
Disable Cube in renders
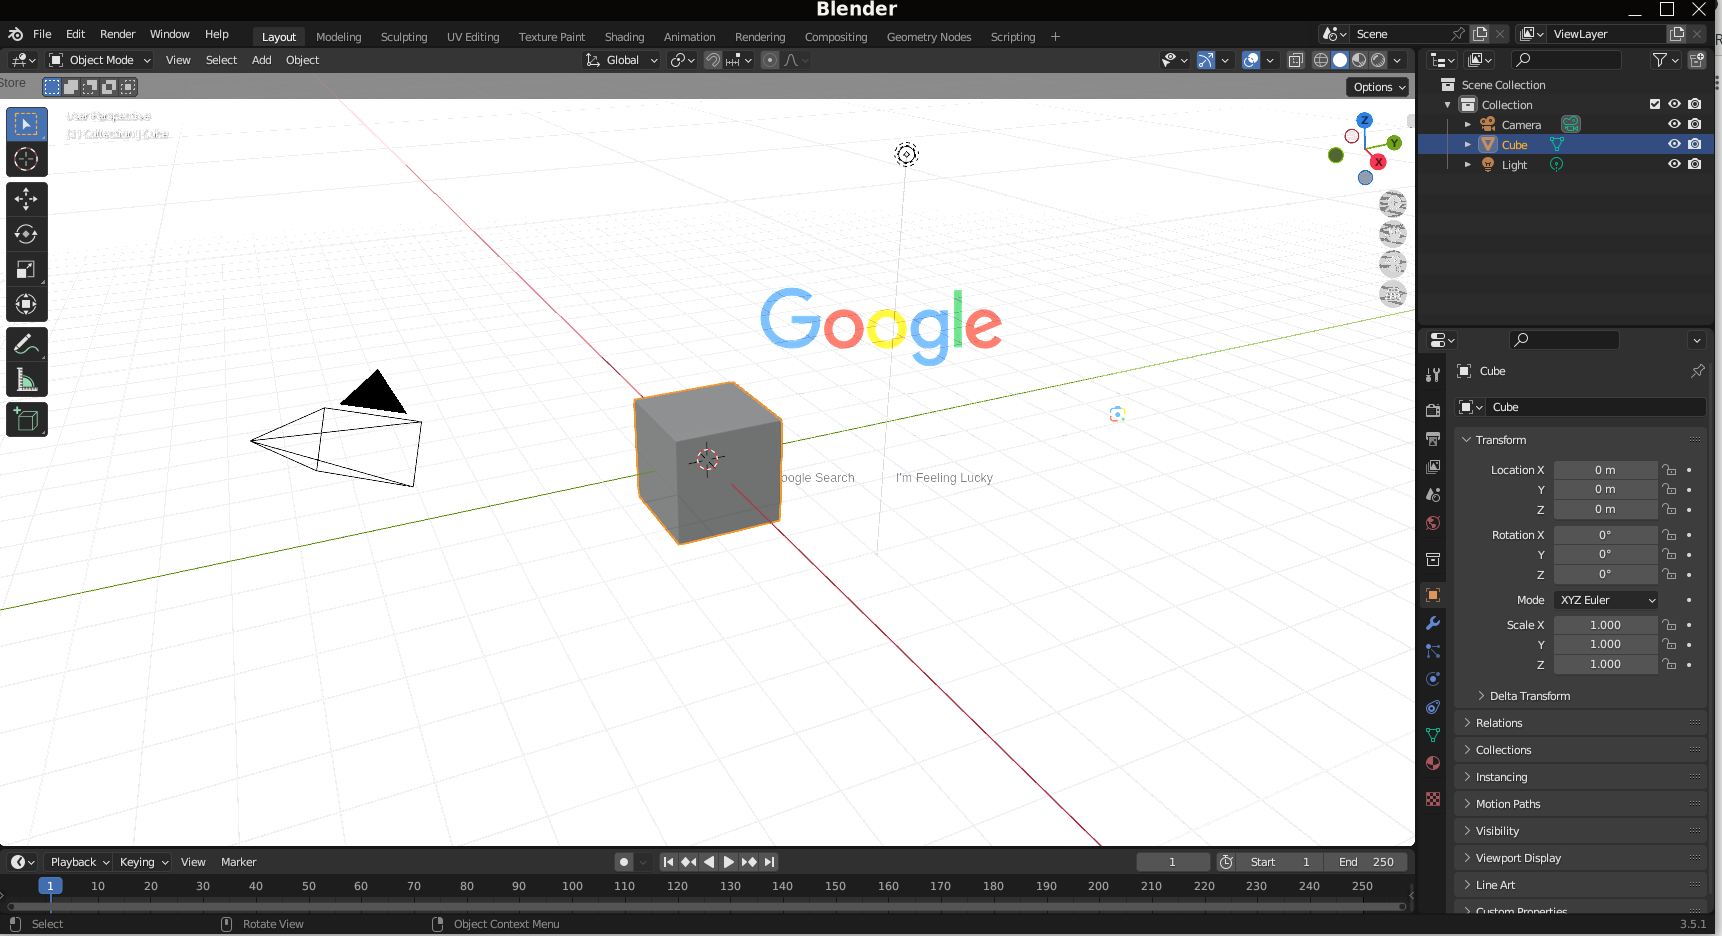1694,144
